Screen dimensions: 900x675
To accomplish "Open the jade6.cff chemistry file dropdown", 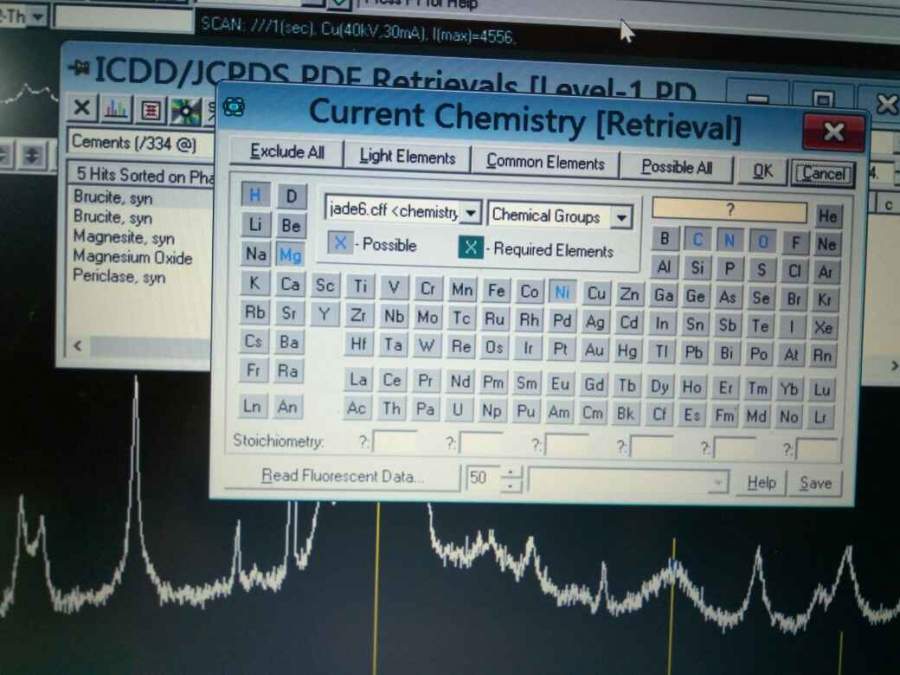I will click(x=471, y=213).
